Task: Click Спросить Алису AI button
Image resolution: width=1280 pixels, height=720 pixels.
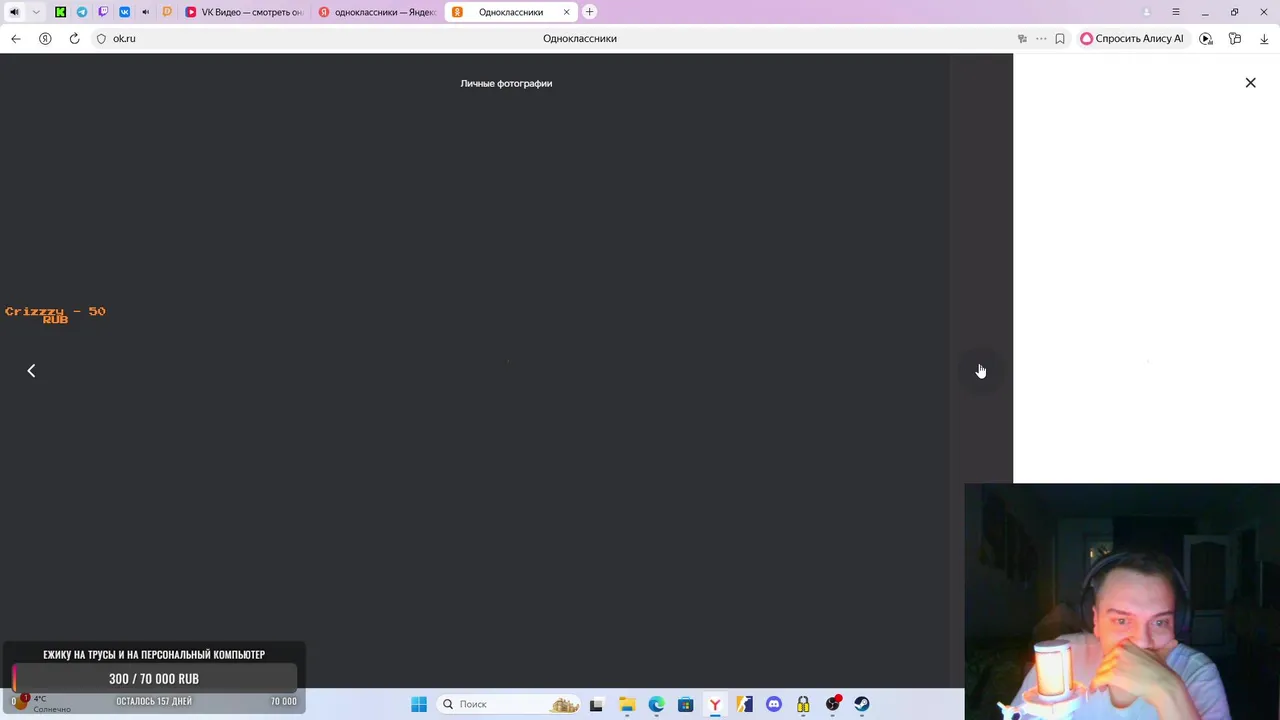Action: (1132, 39)
